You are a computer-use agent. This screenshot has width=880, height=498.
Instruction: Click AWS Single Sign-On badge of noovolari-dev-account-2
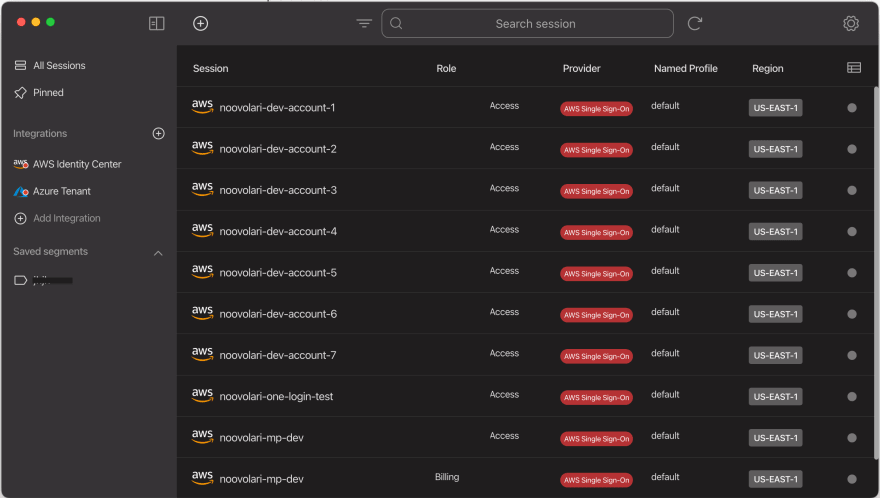point(596,150)
